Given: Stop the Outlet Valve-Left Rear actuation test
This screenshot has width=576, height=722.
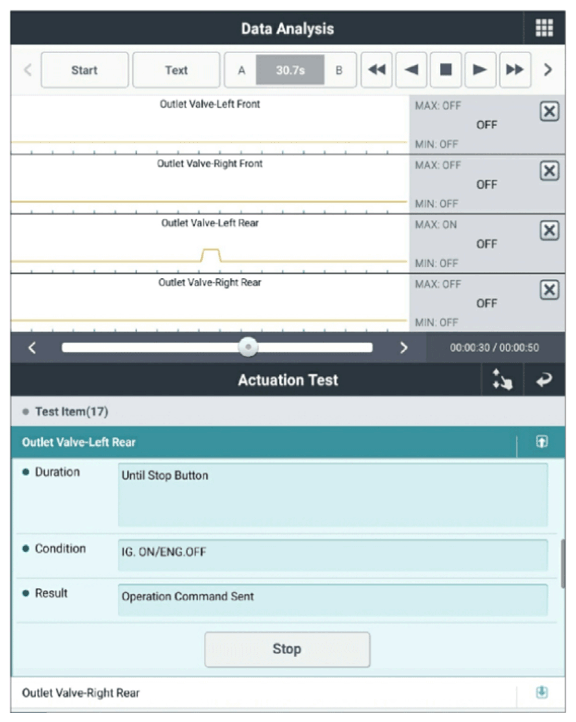Looking at the screenshot, I should coord(287,649).
